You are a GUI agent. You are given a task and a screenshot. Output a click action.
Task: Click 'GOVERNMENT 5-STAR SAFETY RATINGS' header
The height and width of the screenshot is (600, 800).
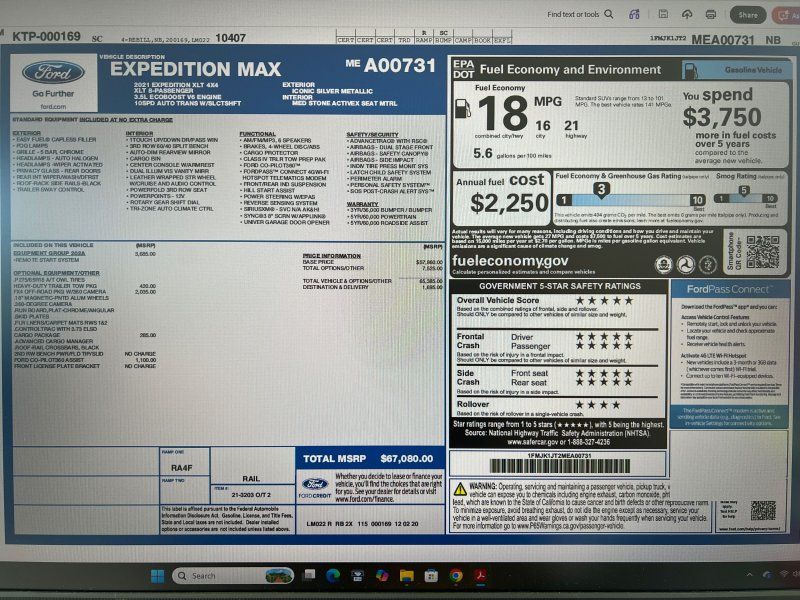click(559, 286)
